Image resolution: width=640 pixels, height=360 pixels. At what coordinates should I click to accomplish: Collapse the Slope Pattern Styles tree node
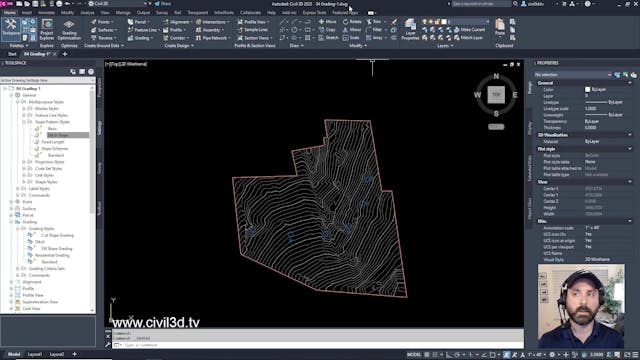(x=24, y=122)
